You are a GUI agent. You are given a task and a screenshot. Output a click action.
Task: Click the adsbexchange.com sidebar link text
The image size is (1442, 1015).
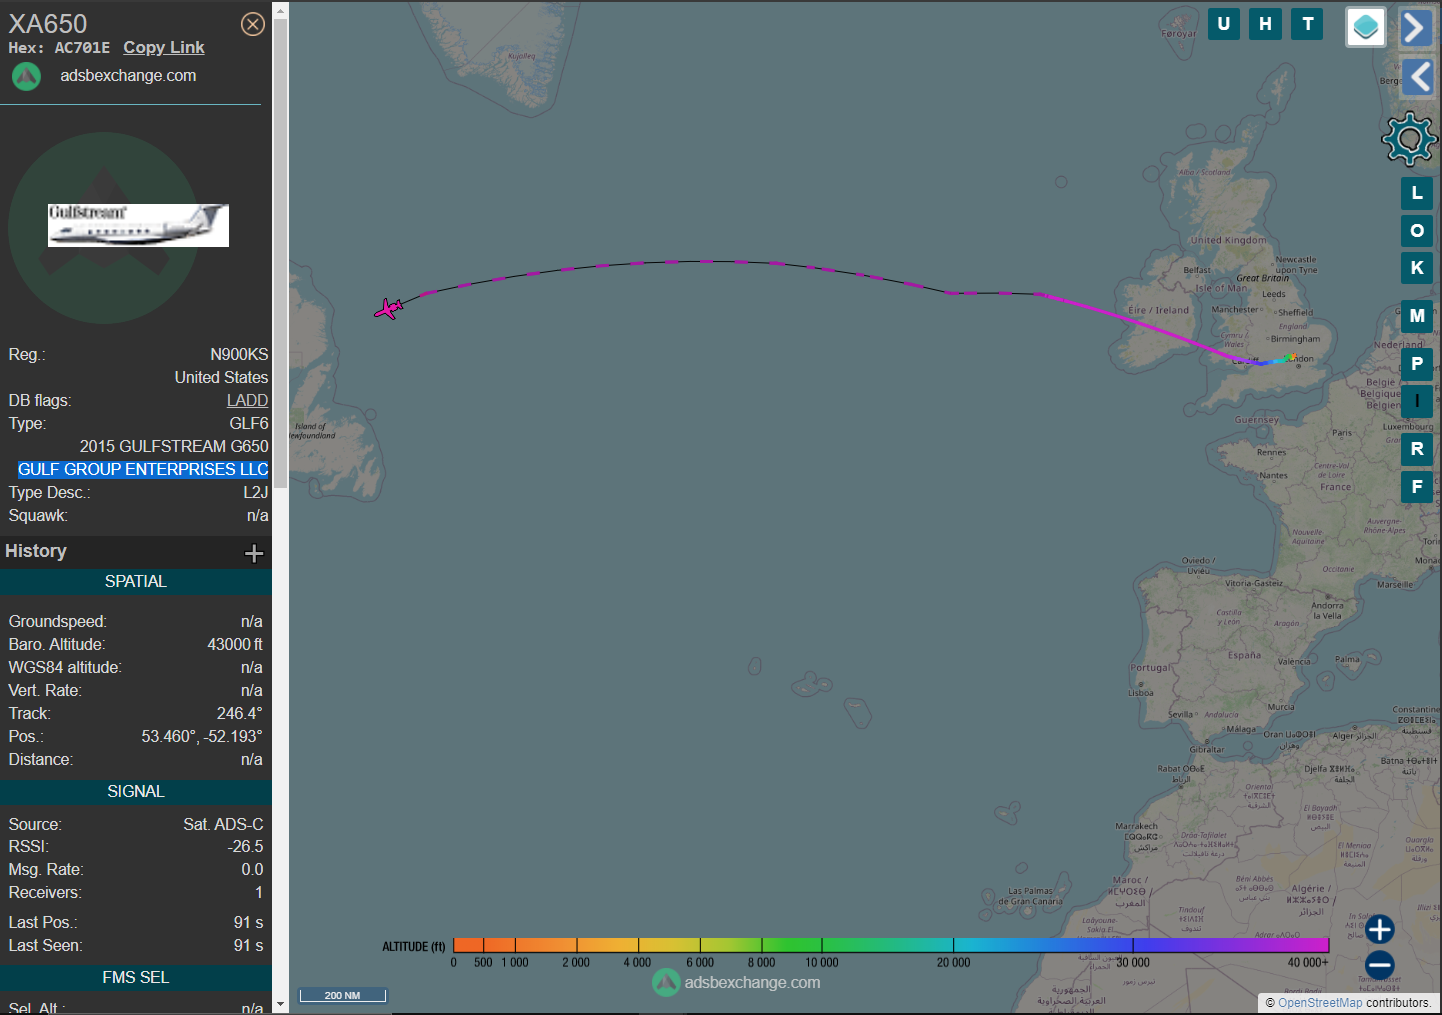pyautogui.click(x=128, y=76)
